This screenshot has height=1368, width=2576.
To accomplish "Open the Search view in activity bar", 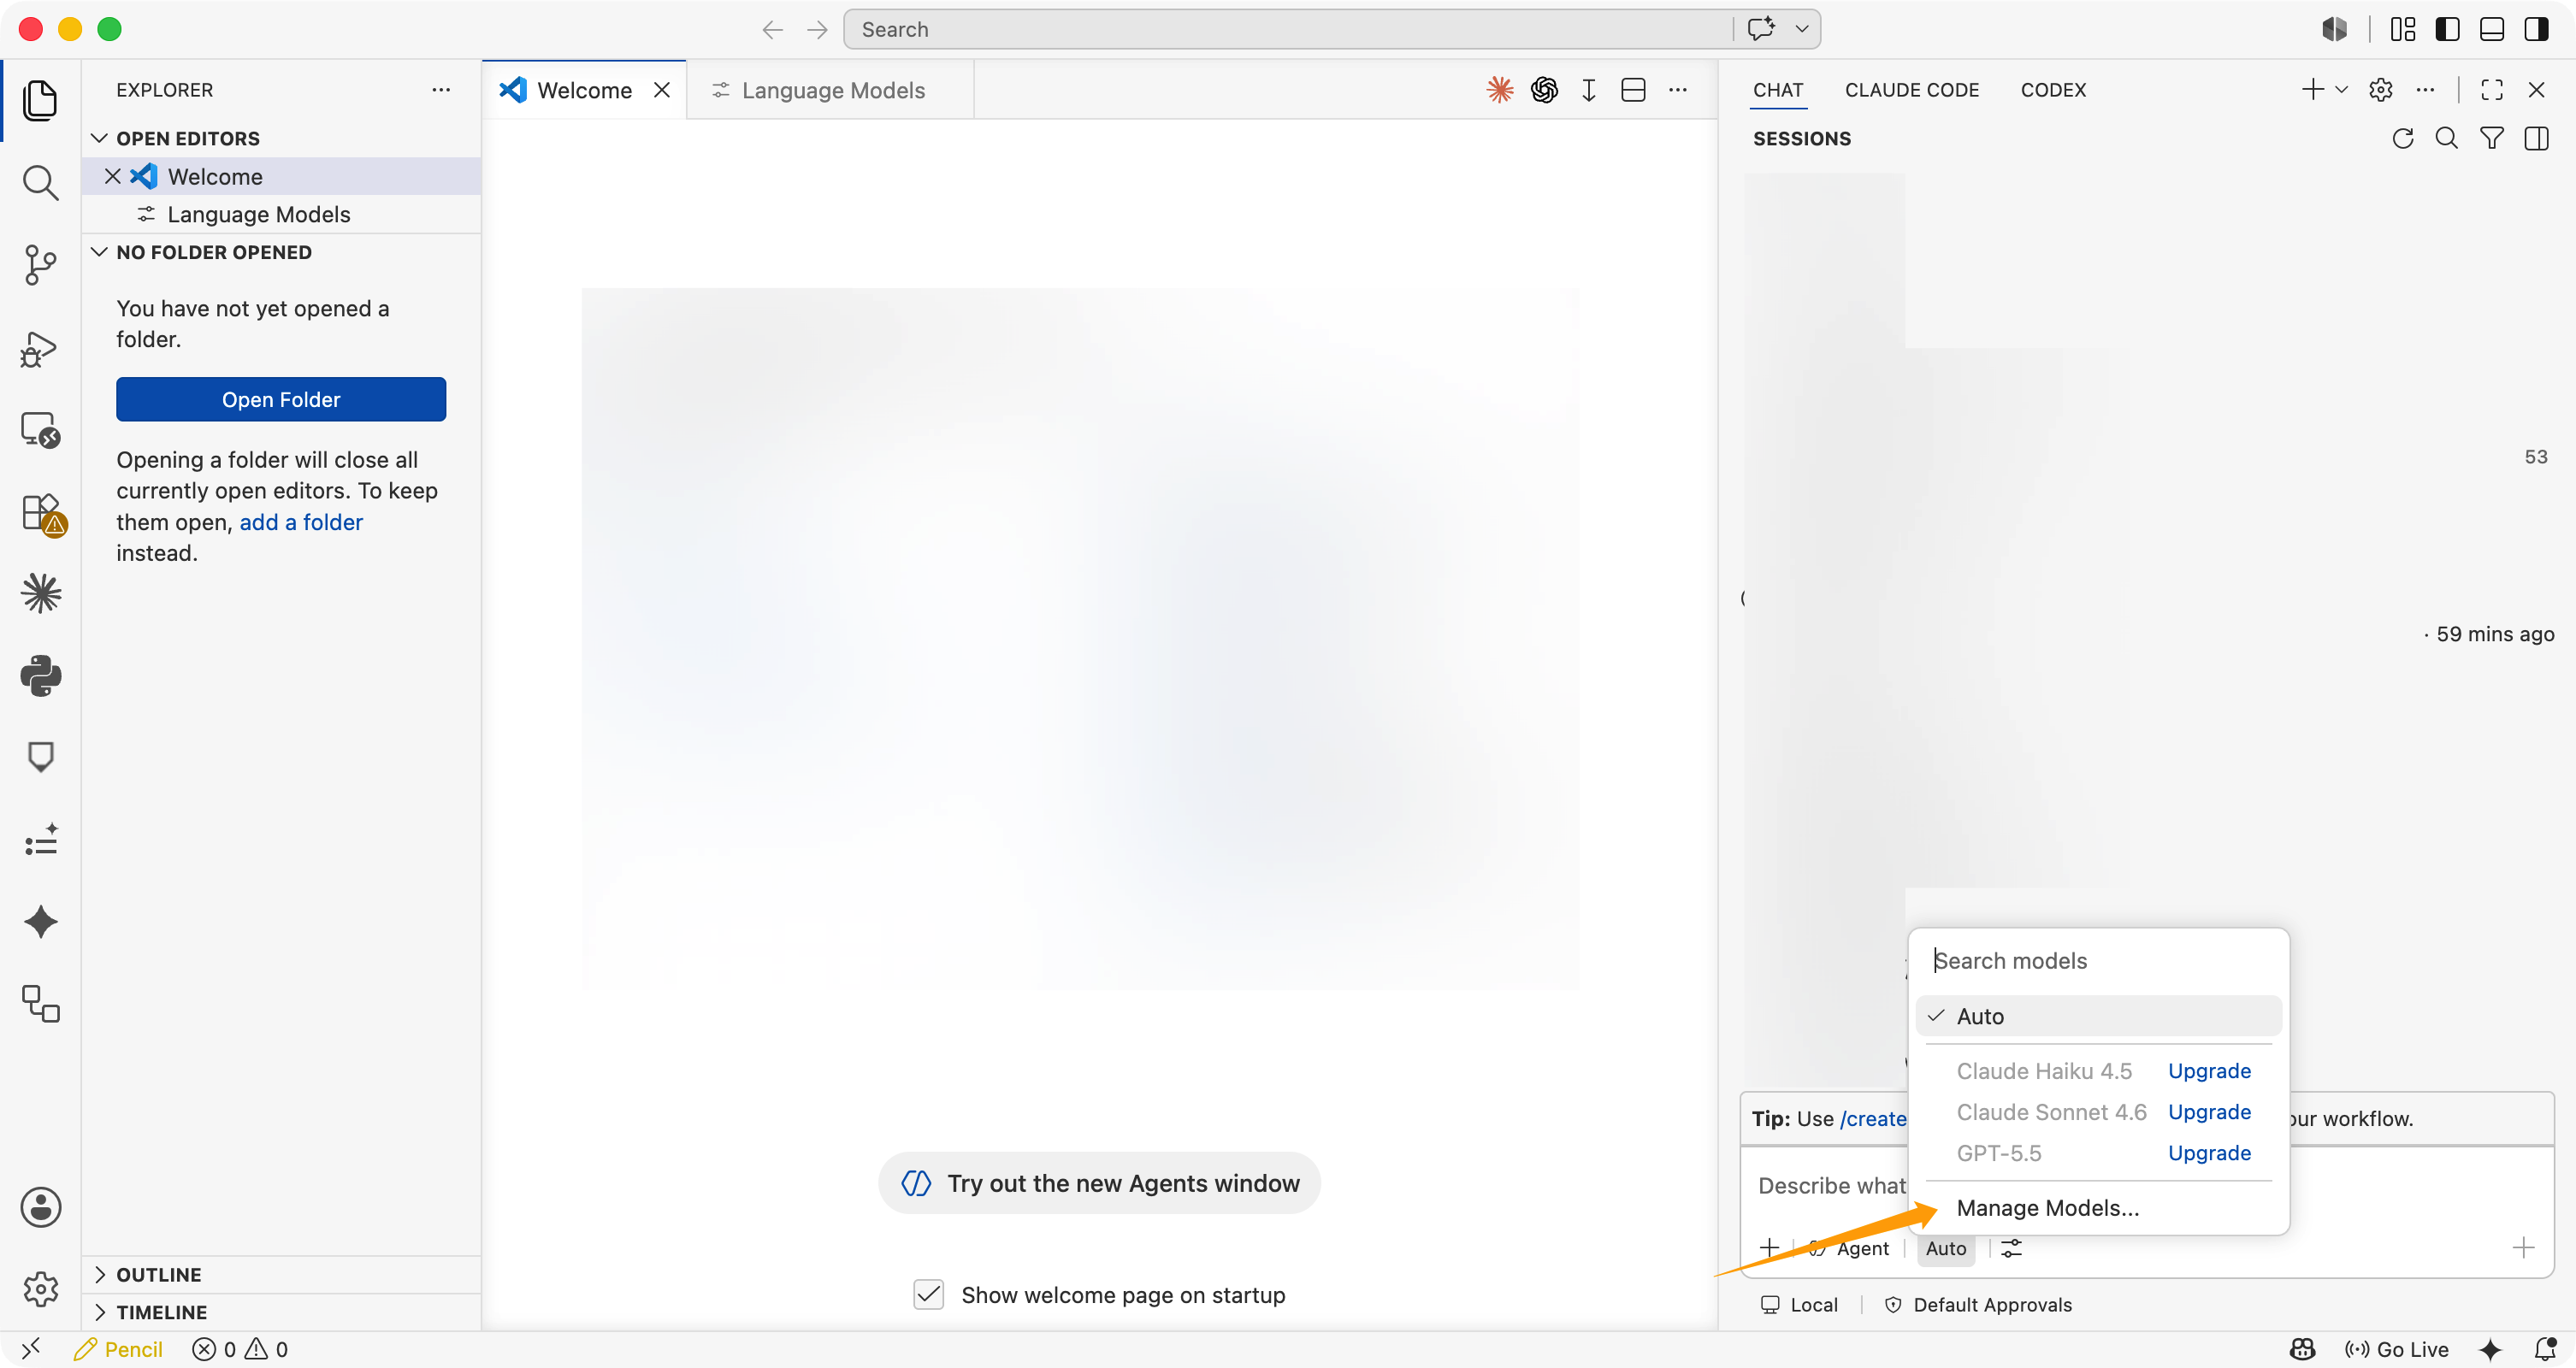I will [x=40, y=183].
